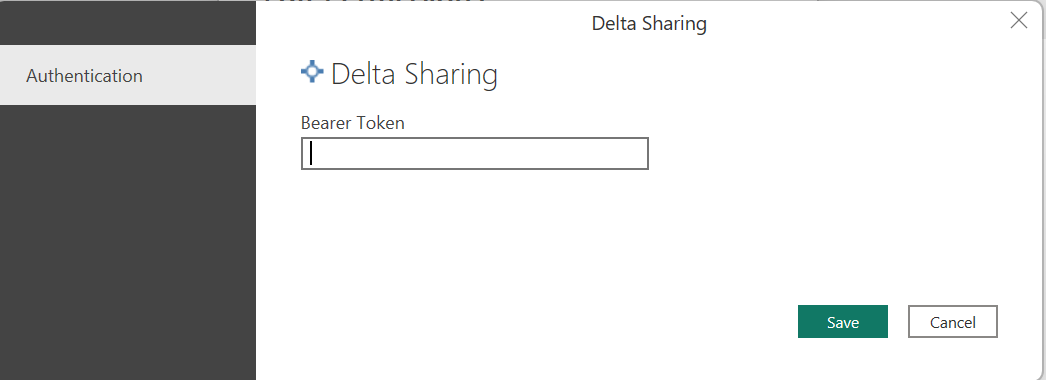The height and width of the screenshot is (380, 1046).
Task: Click the Delta Sharing dialog title bar text
Action: click(x=649, y=24)
